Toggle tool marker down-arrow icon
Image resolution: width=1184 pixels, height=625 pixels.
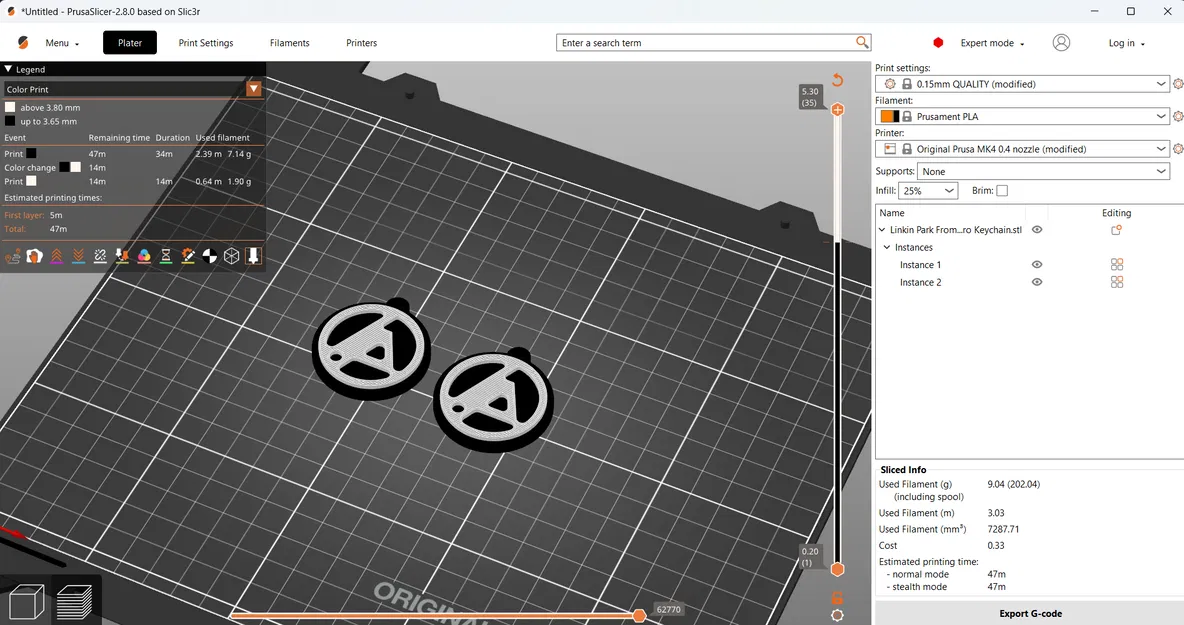[254, 257]
